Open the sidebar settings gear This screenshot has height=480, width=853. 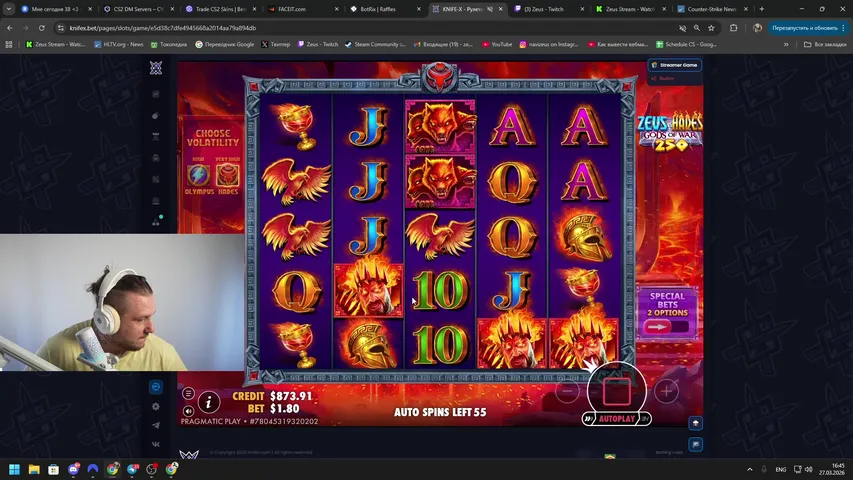[156, 407]
